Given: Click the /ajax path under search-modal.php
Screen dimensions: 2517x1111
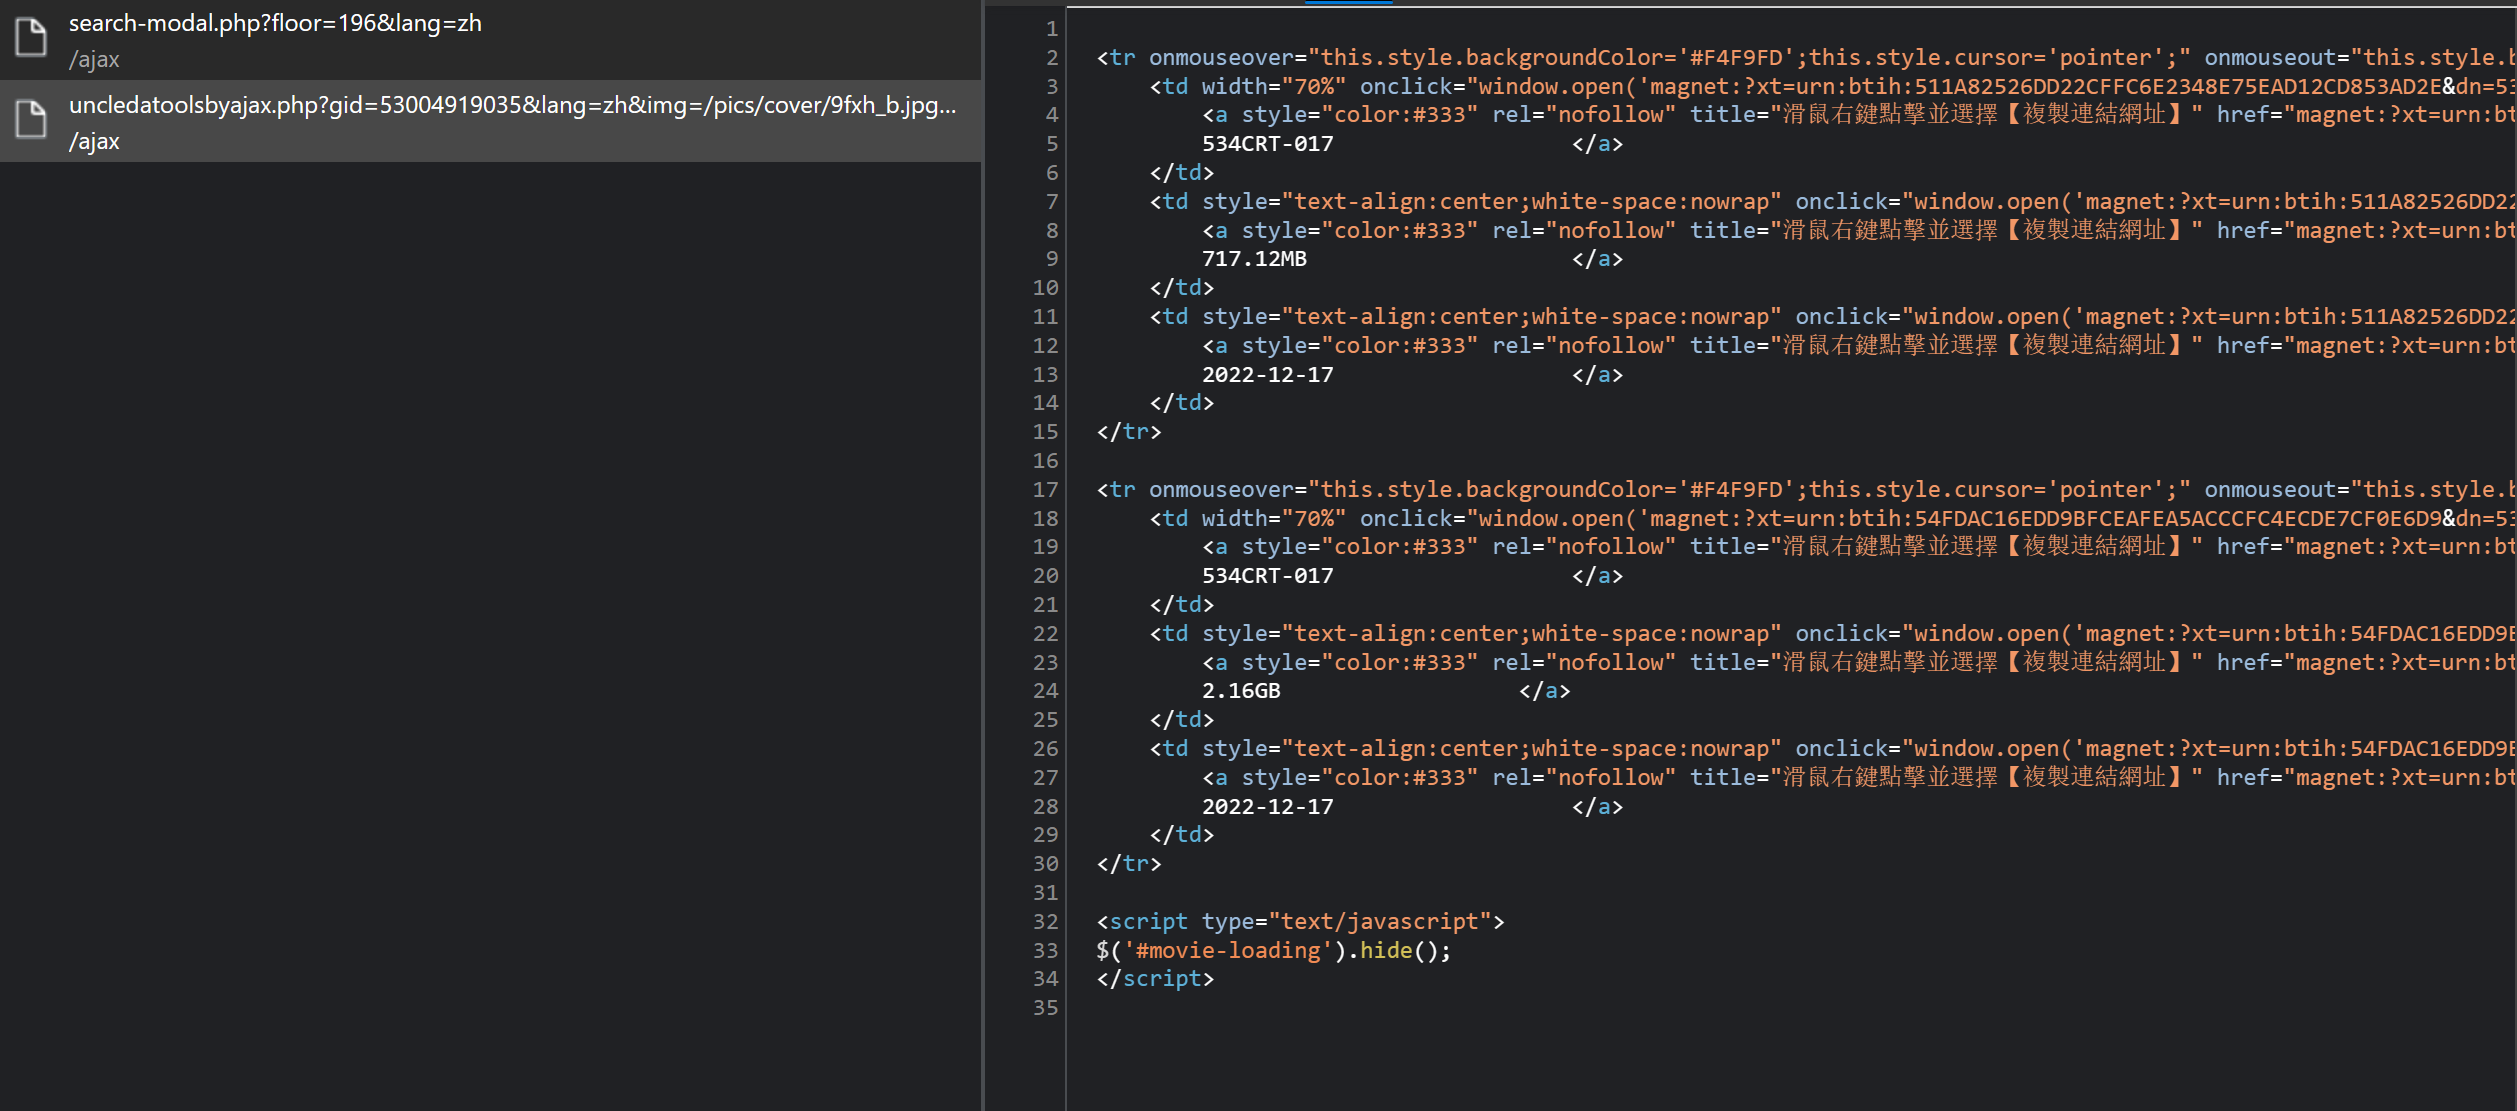Looking at the screenshot, I should (94, 60).
